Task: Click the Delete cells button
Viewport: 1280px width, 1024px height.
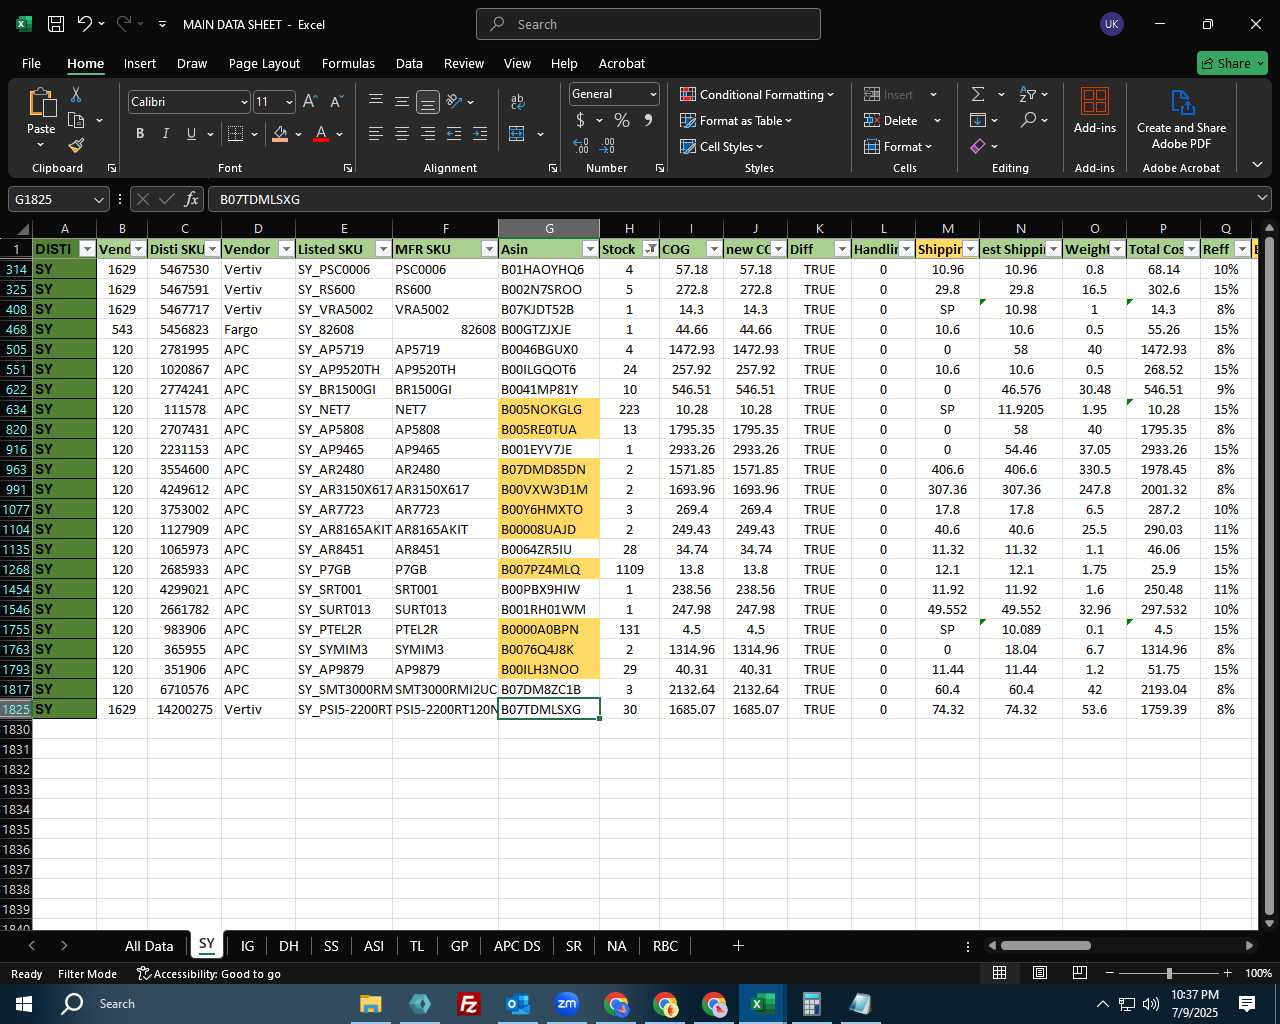Action: pos(891,120)
